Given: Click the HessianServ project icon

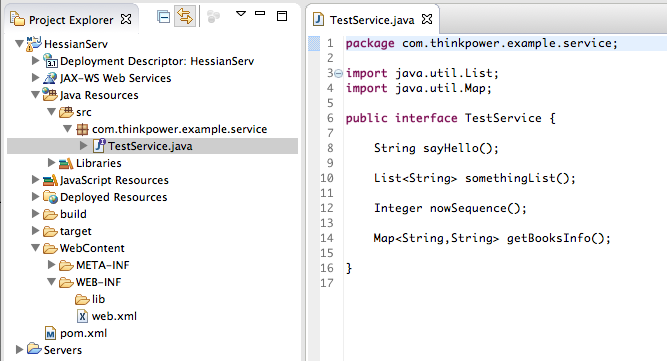Looking at the screenshot, I should 34,44.
